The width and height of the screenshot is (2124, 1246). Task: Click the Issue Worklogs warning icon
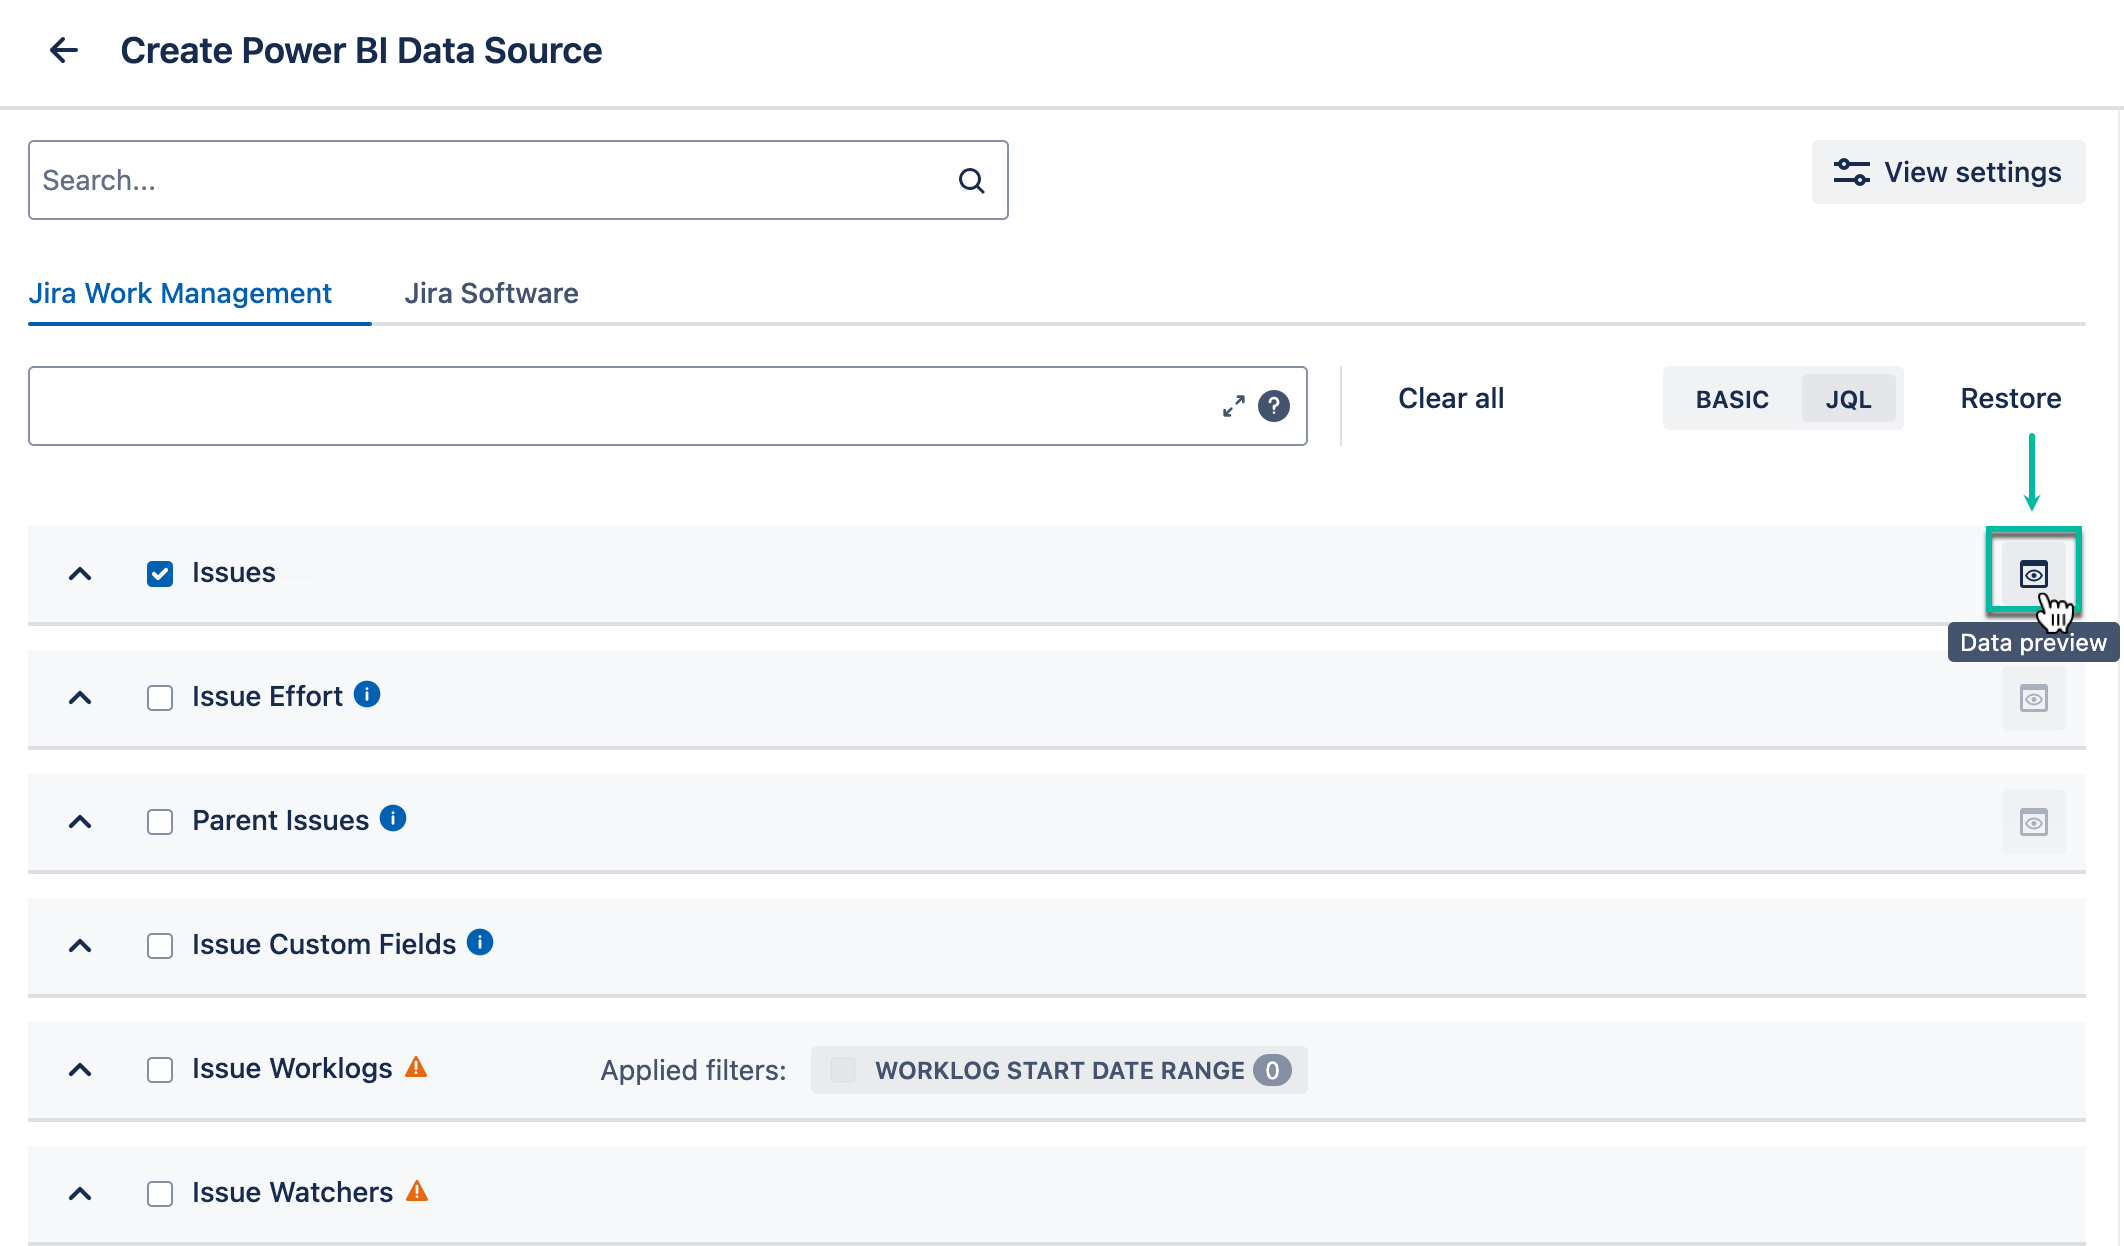pos(417,1068)
